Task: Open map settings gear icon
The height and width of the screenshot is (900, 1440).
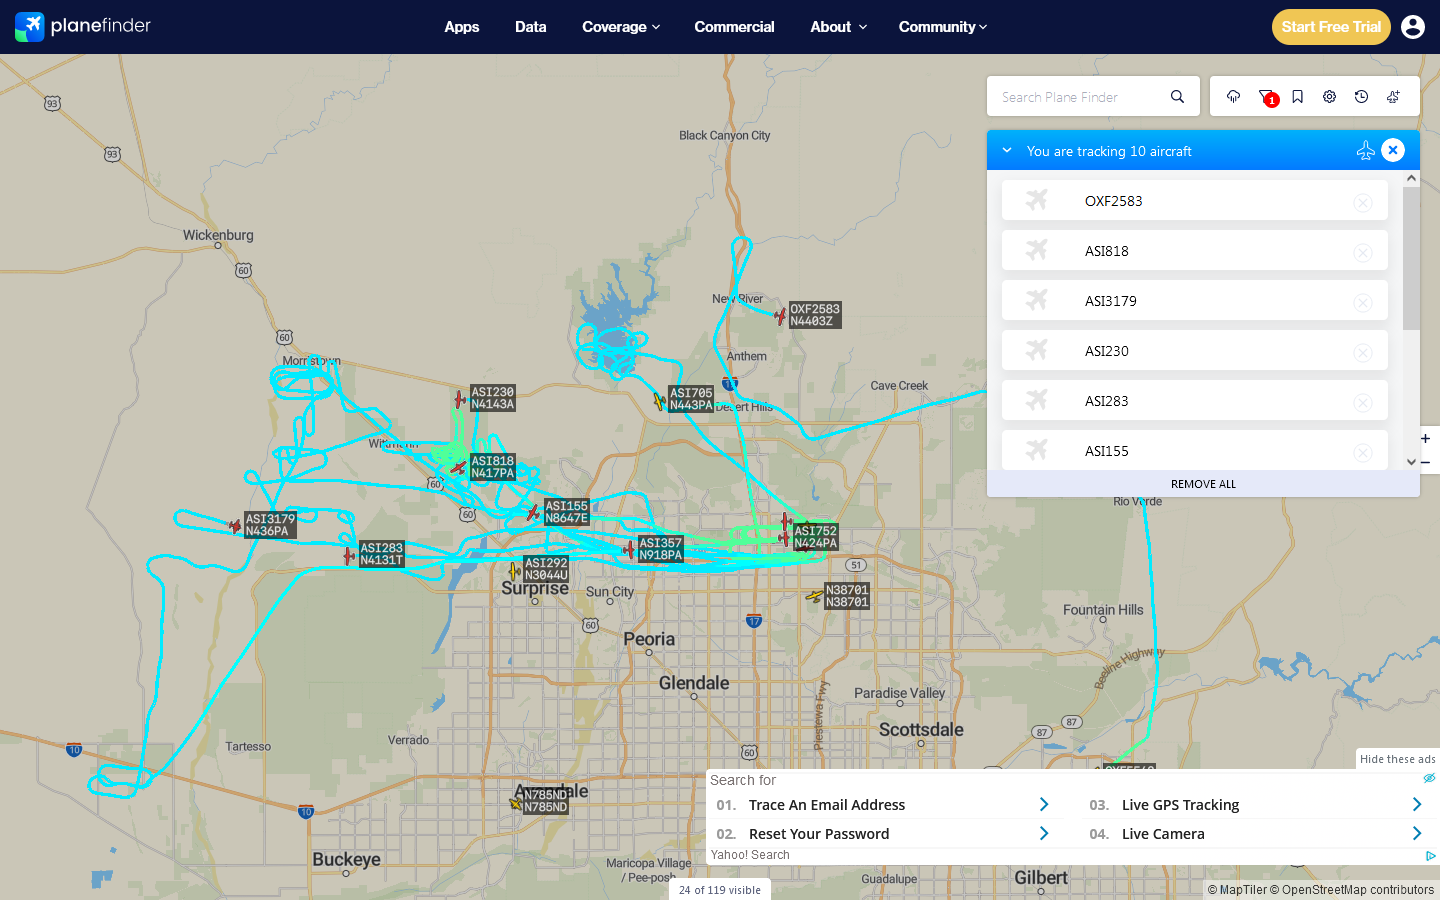Action: (1329, 97)
